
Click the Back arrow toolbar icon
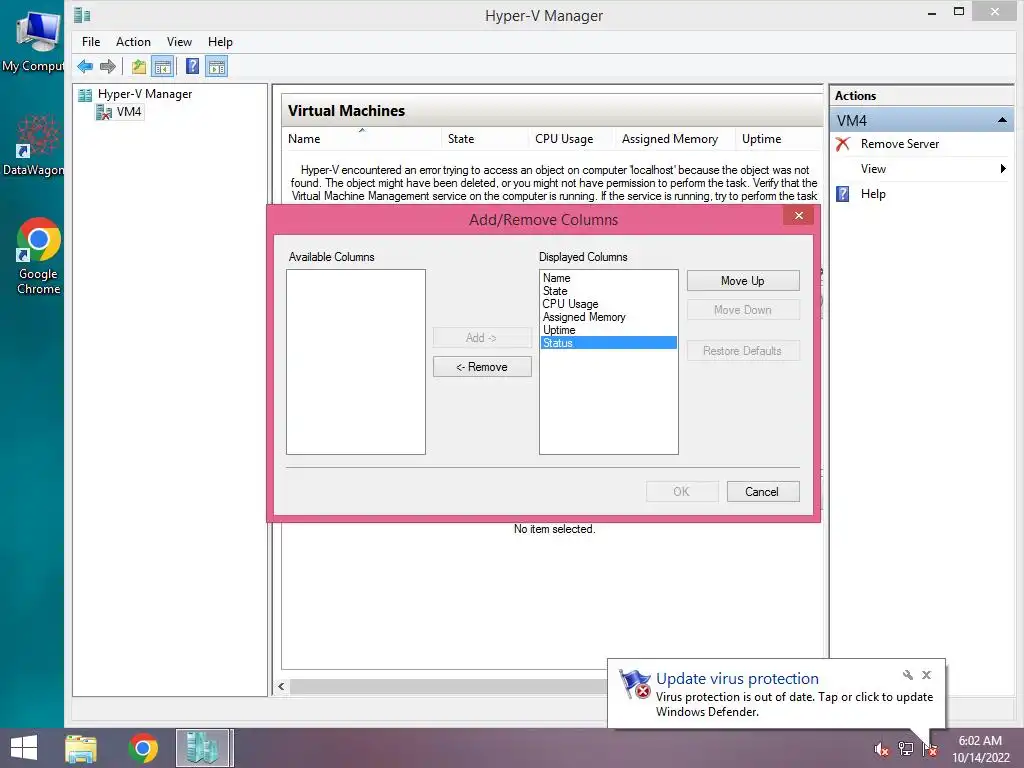(x=85, y=67)
